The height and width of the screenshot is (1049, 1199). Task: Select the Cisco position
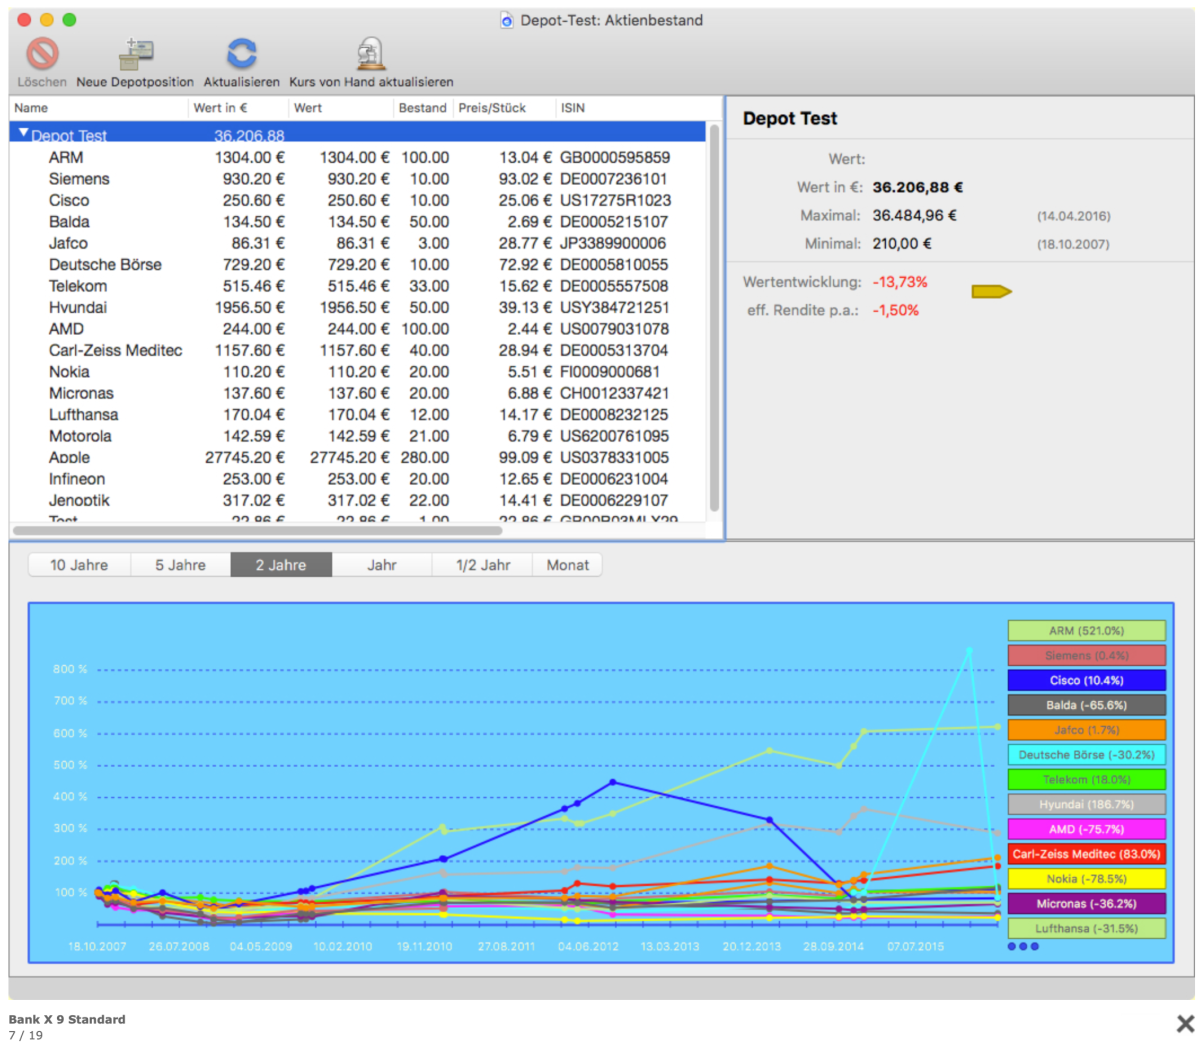click(x=358, y=200)
